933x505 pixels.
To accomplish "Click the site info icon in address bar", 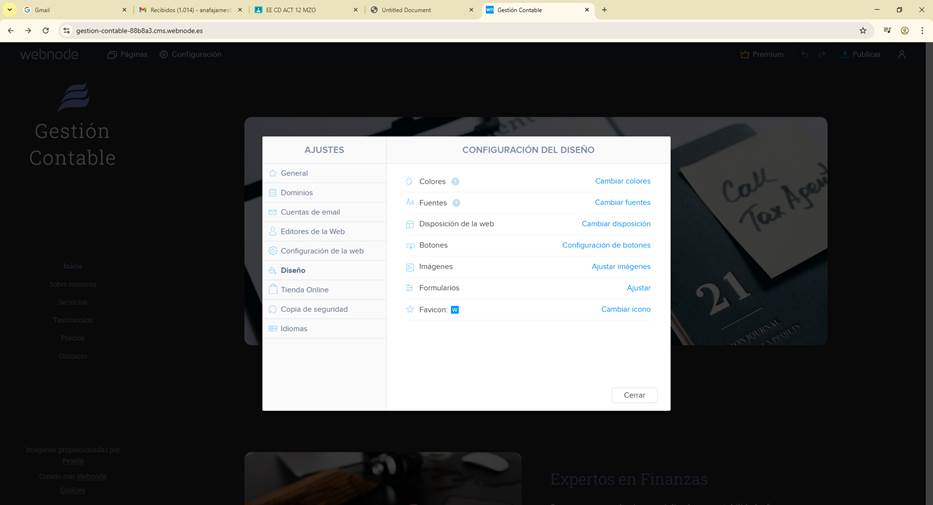I will pos(67,31).
